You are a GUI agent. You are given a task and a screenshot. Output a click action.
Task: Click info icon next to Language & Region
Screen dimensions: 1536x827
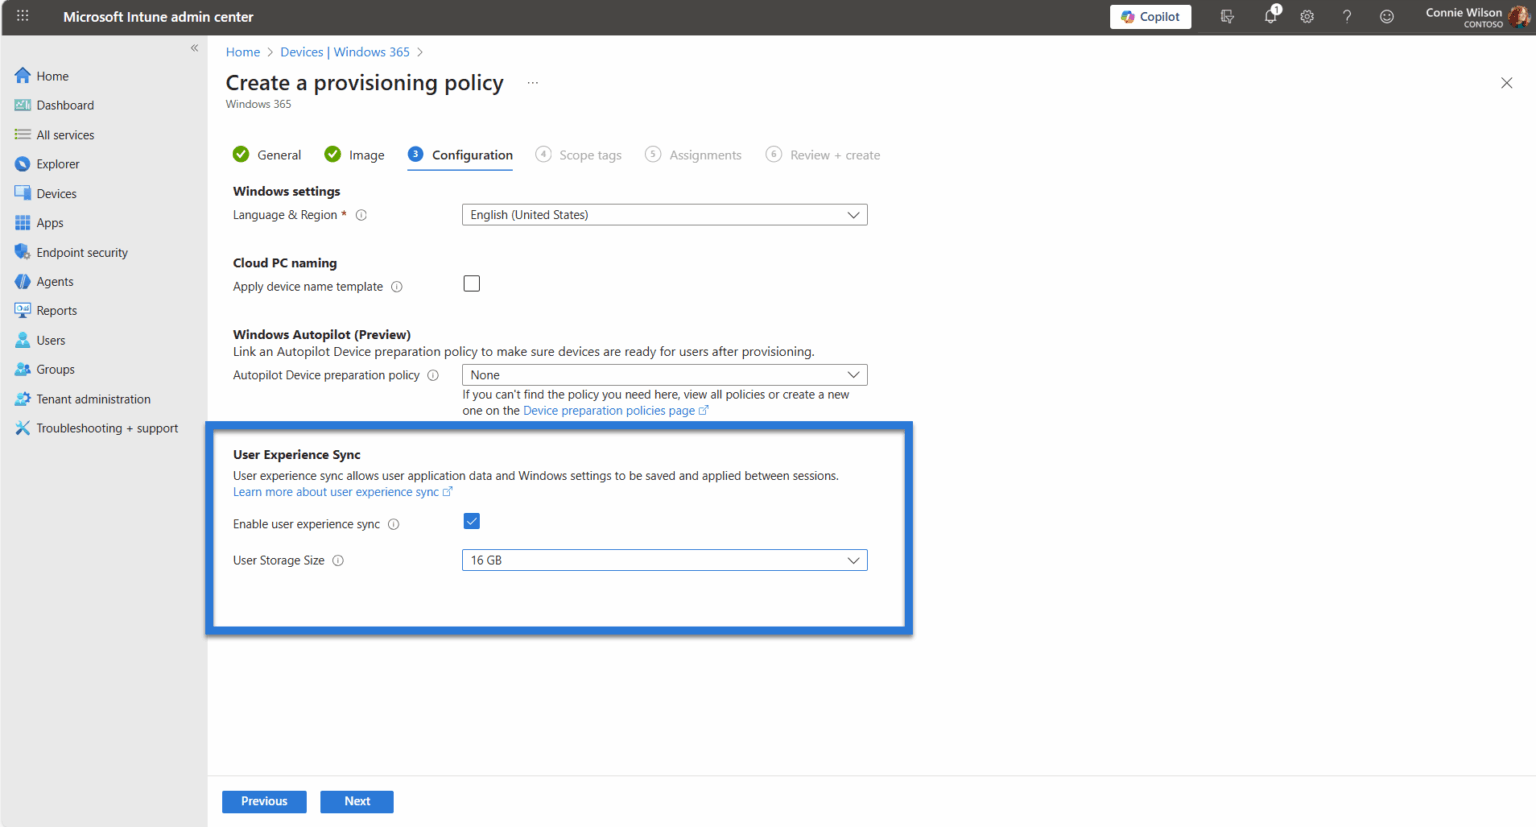click(362, 215)
